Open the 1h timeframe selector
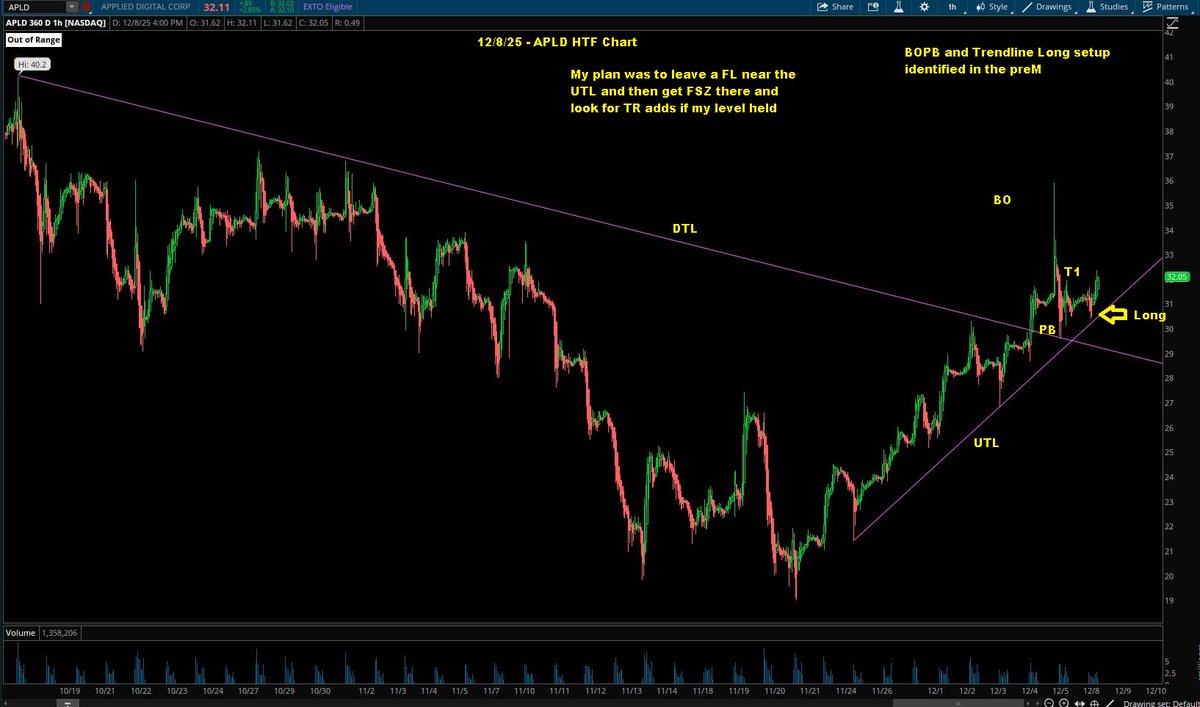 pos(954,7)
